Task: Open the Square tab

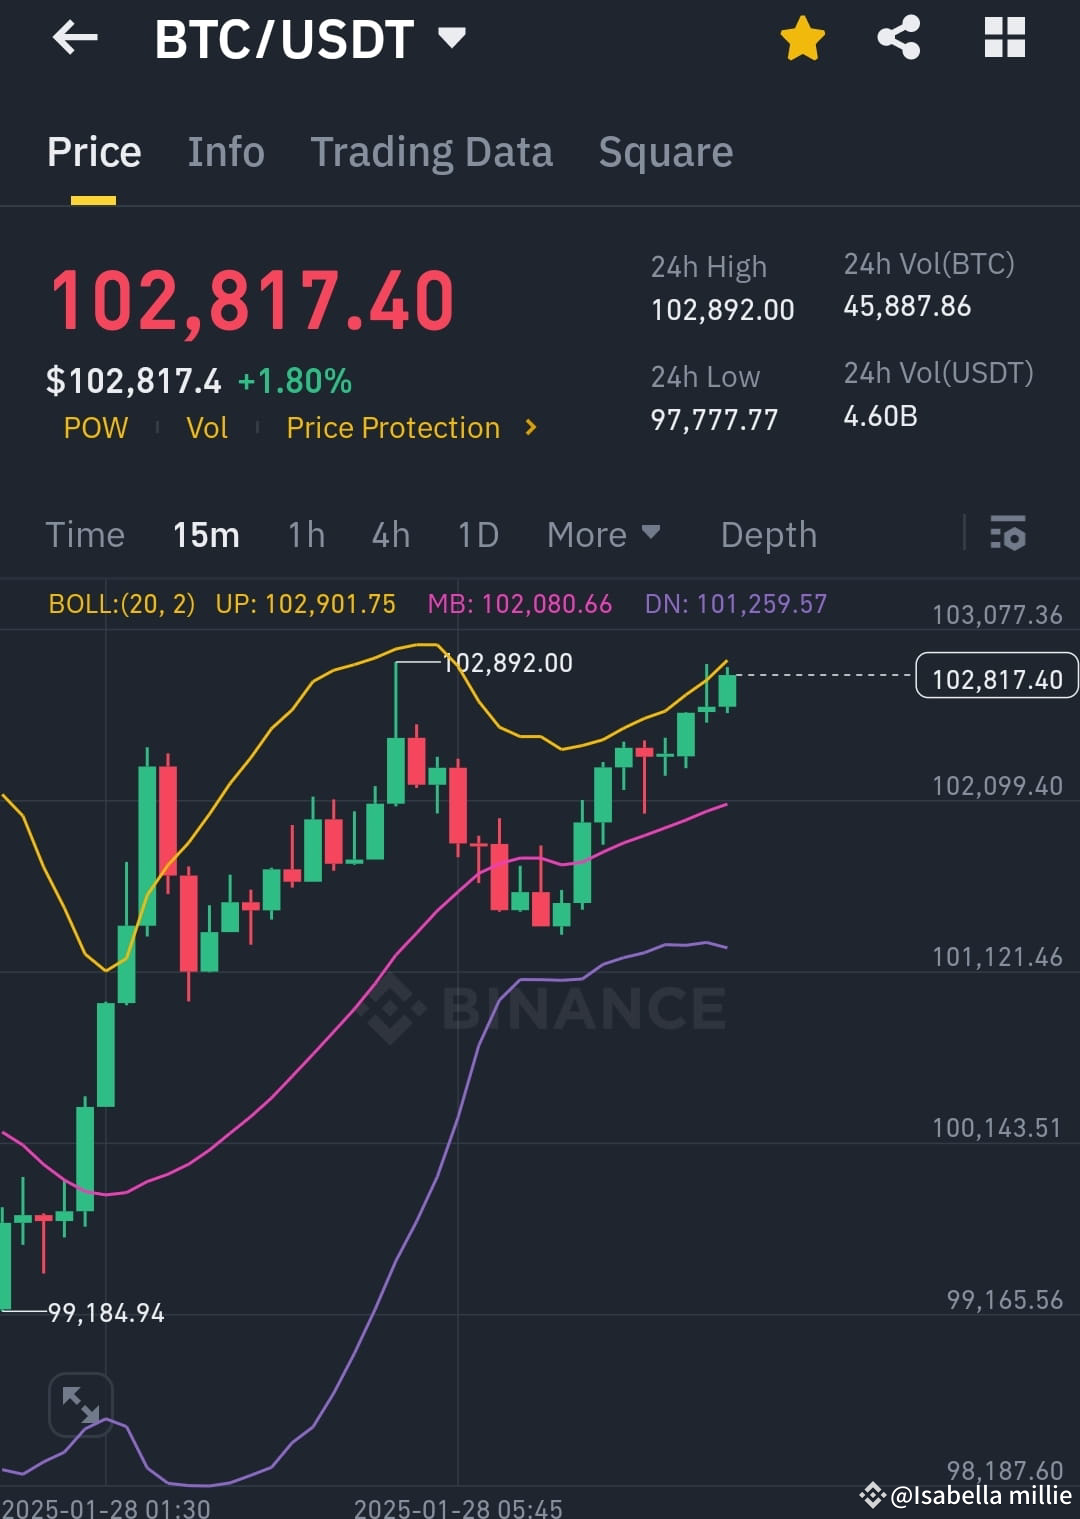Action: 665,151
